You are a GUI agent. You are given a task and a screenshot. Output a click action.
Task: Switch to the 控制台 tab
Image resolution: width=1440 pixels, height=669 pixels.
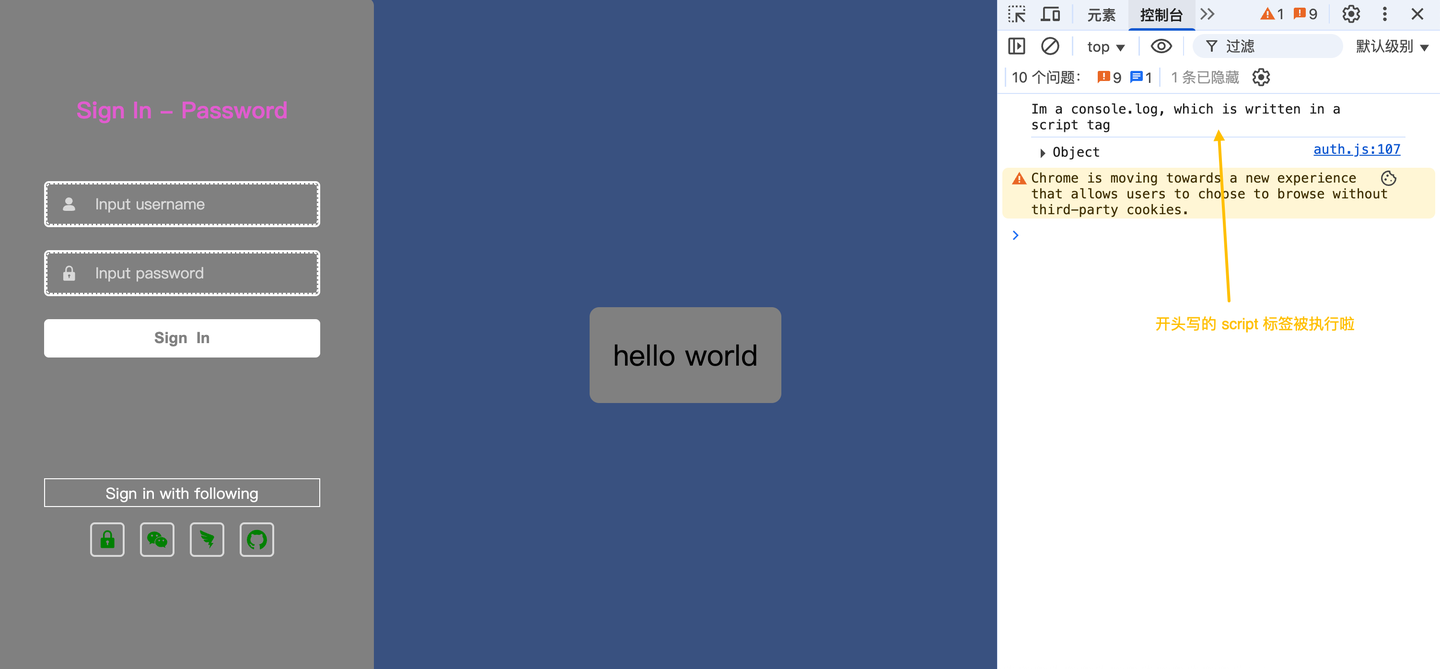[1161, 15]
